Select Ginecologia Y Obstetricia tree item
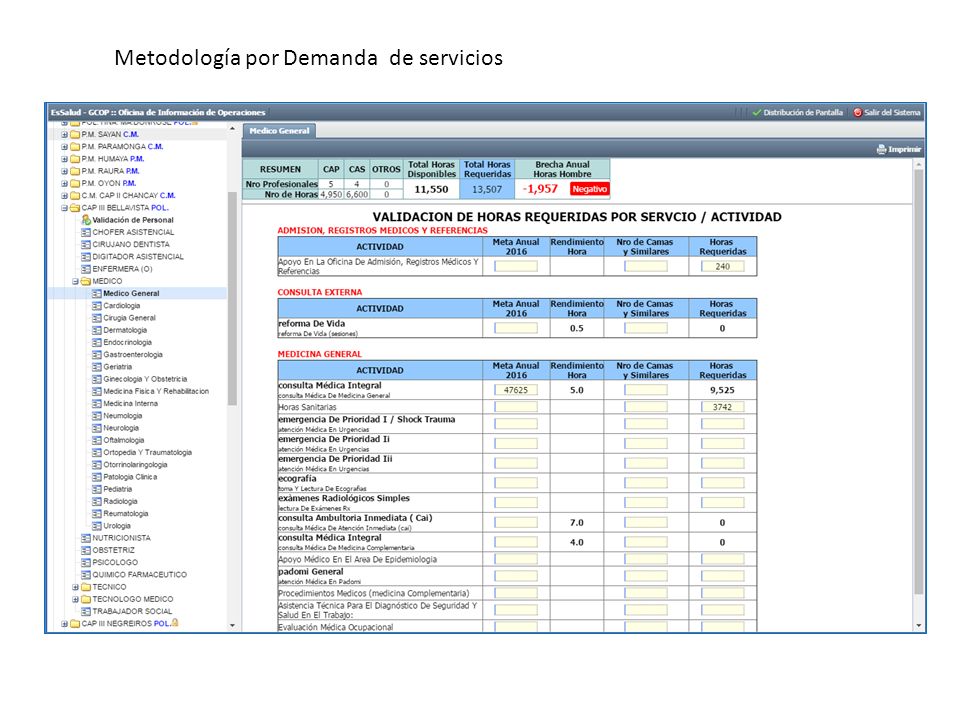This screenshot has width=960, height=720. click(145, 379)
